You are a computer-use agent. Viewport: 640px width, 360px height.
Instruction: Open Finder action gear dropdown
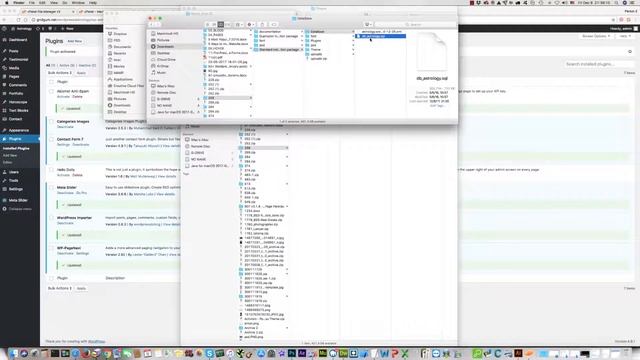251,25
